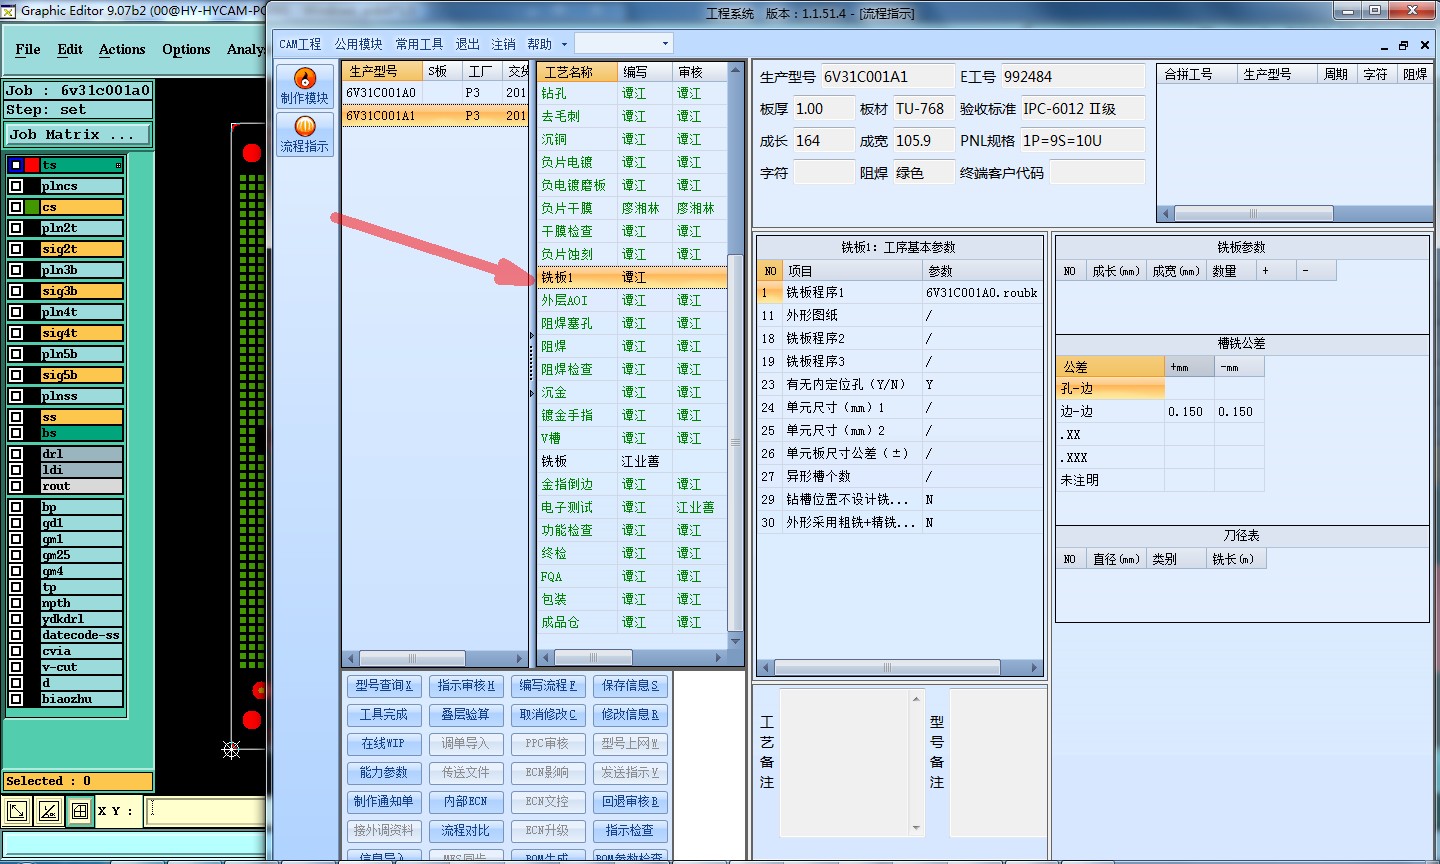
Task: Select the angle measure icon in Graphic Editor
Action: 48,811
